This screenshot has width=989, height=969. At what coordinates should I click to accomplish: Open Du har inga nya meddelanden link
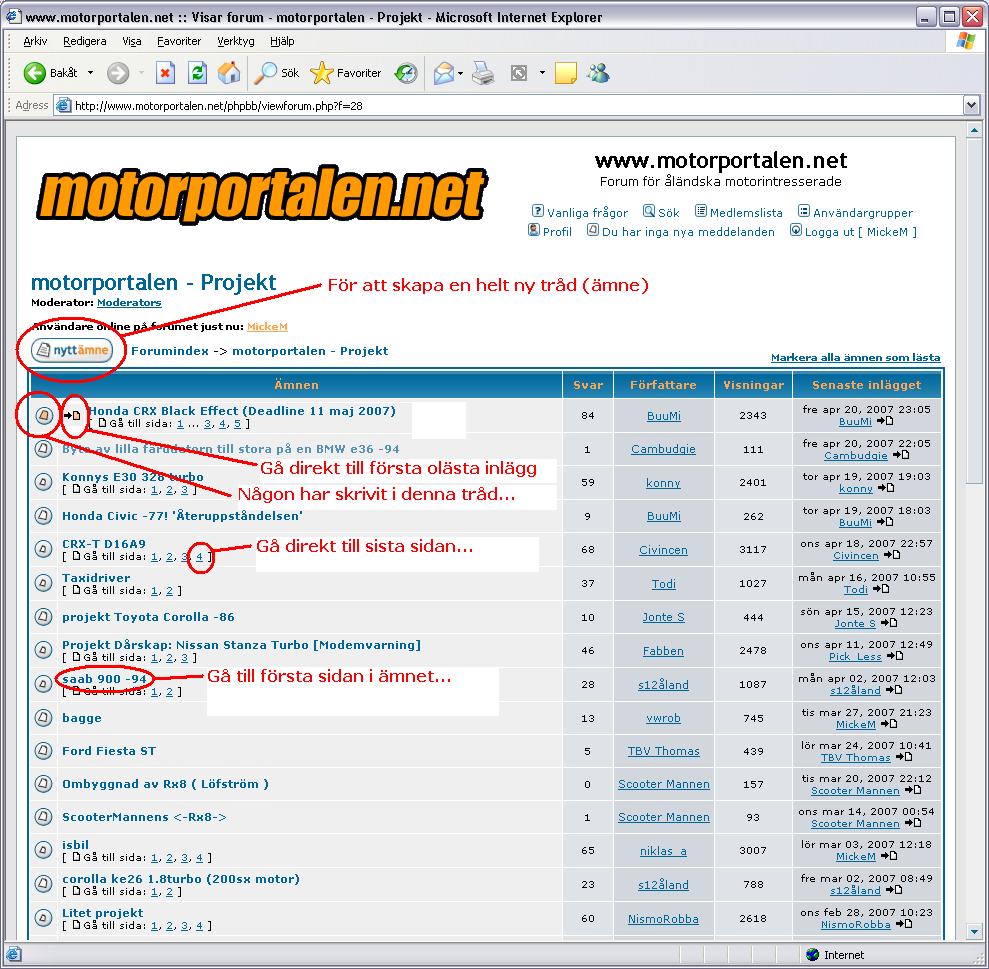coord(688,232)
